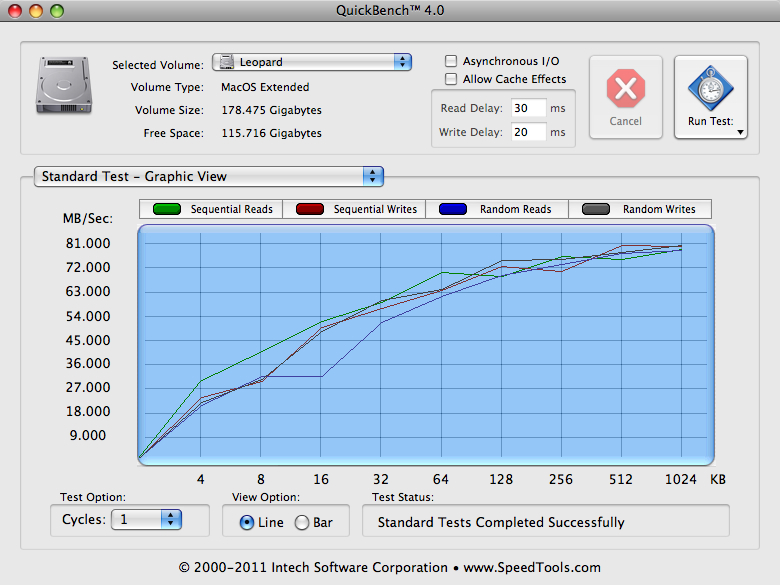
Task: Click the Test Status message text
Action: pos(501,523)
